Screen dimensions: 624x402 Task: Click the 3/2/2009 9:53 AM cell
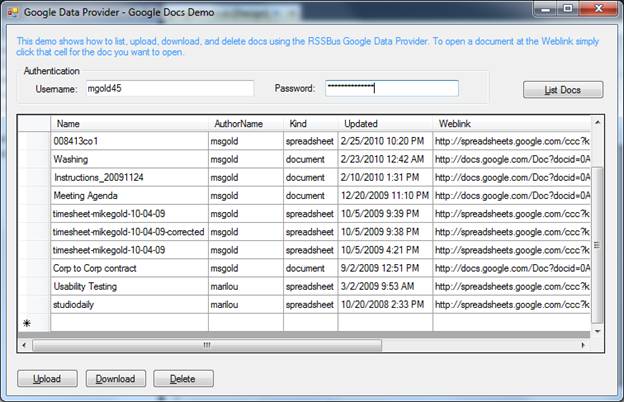point(385,286)
